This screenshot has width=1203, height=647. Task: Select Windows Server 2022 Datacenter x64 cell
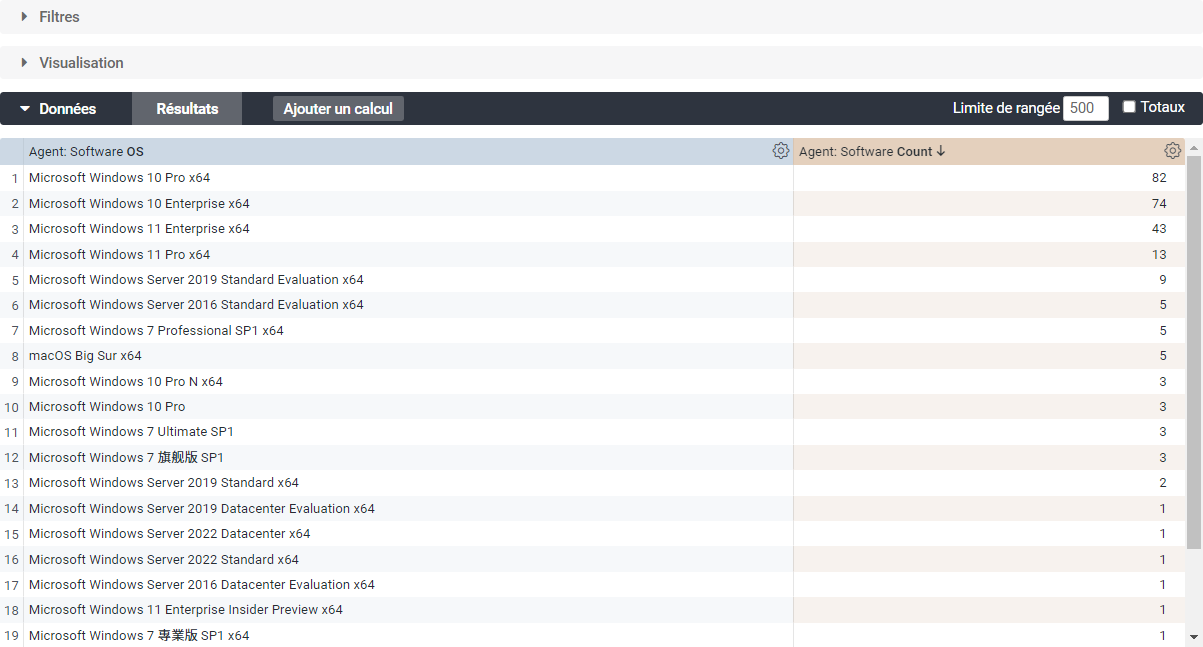(408, 534)
